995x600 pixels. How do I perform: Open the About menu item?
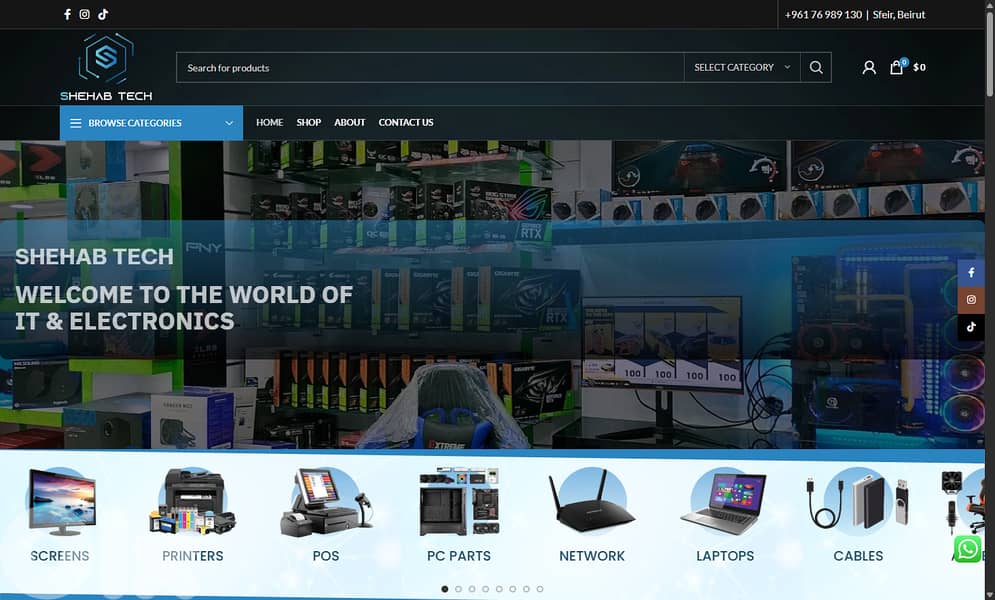[x=350, y=122]
